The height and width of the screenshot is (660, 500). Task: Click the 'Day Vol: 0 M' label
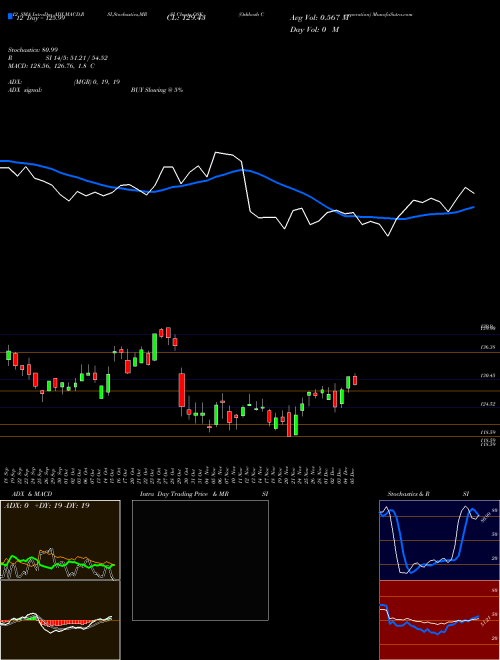(314, 29)
